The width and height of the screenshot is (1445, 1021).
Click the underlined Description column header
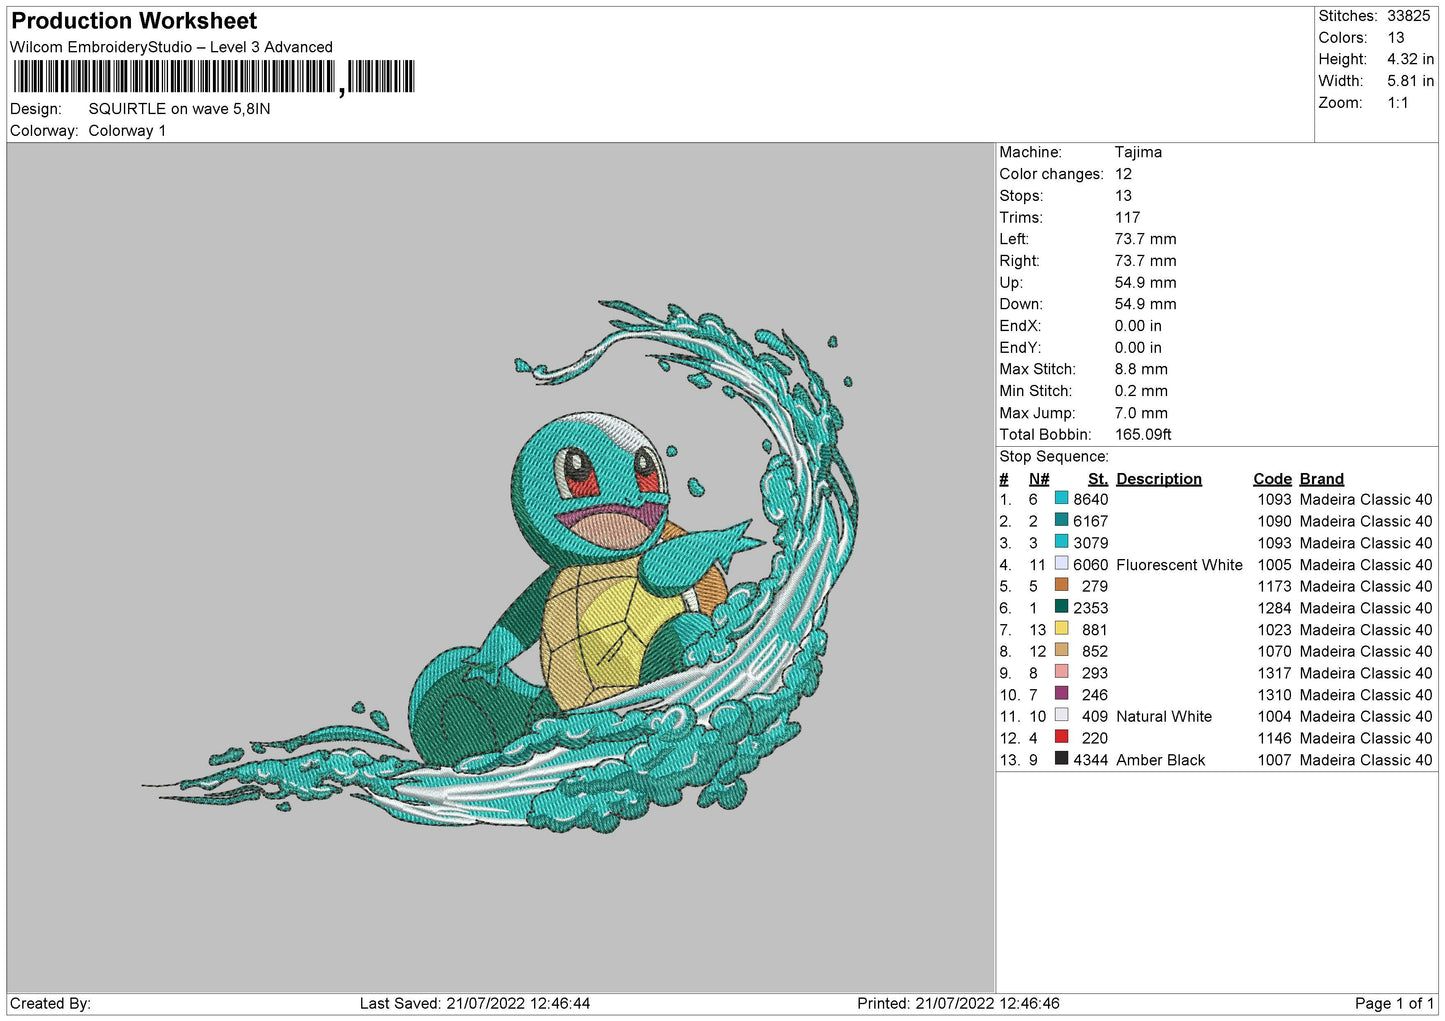(1158, 479)
